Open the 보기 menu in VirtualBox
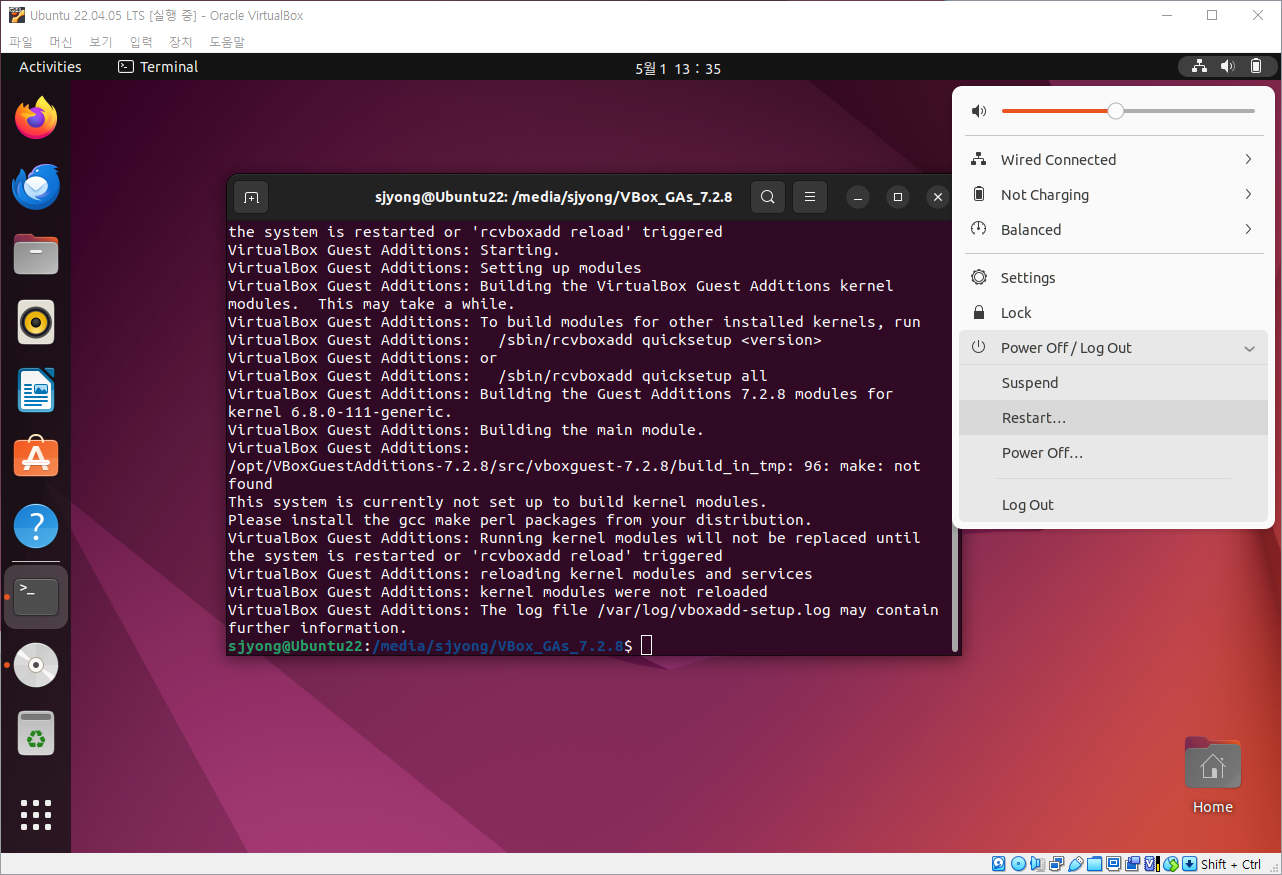Image resolution: width=1282 pixels, height=875 pixels. (x=101, y=42)
